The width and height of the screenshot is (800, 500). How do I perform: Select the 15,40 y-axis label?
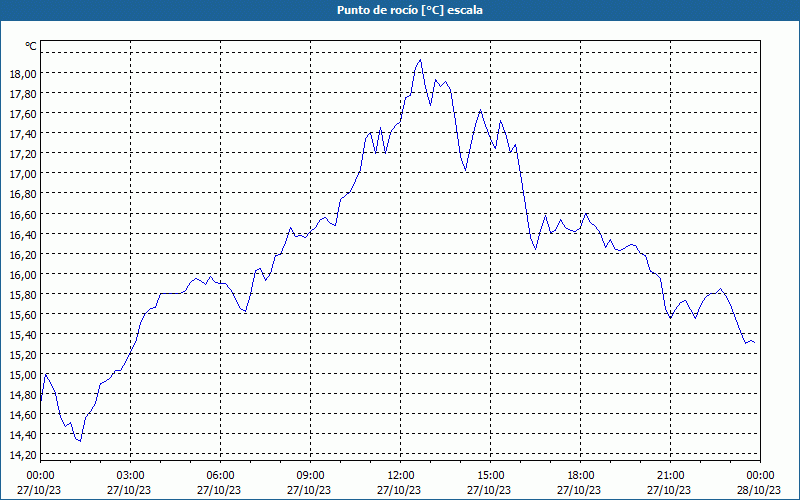23,335
